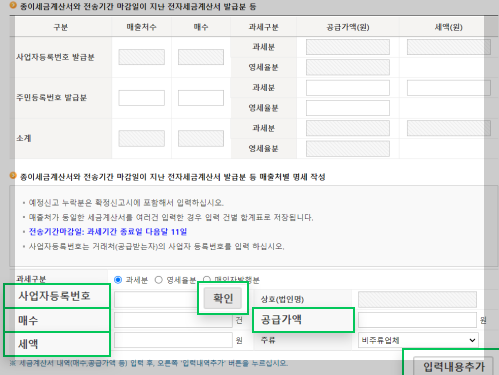
Task: Click 매수 field in 소계 row
Action: (201, 139)
